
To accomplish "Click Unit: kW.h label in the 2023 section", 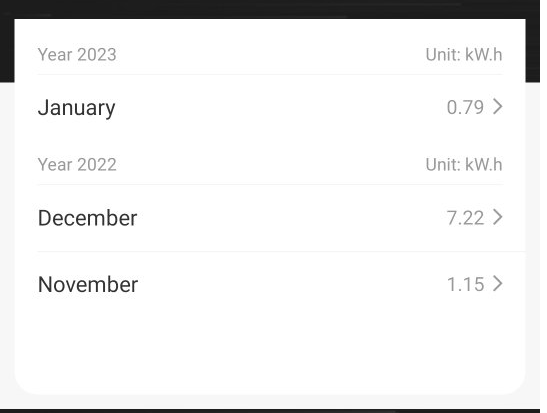I will coord(464,55).
